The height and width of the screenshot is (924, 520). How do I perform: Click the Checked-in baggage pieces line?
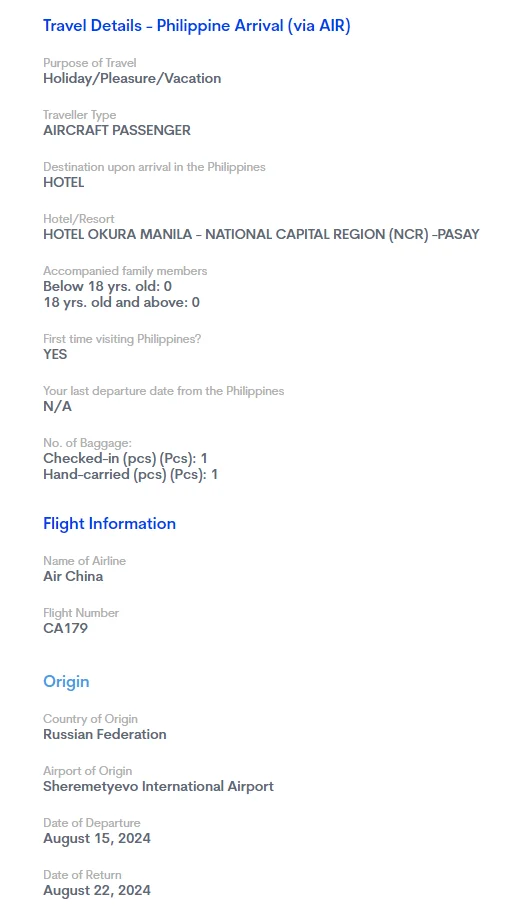point(125,458)
